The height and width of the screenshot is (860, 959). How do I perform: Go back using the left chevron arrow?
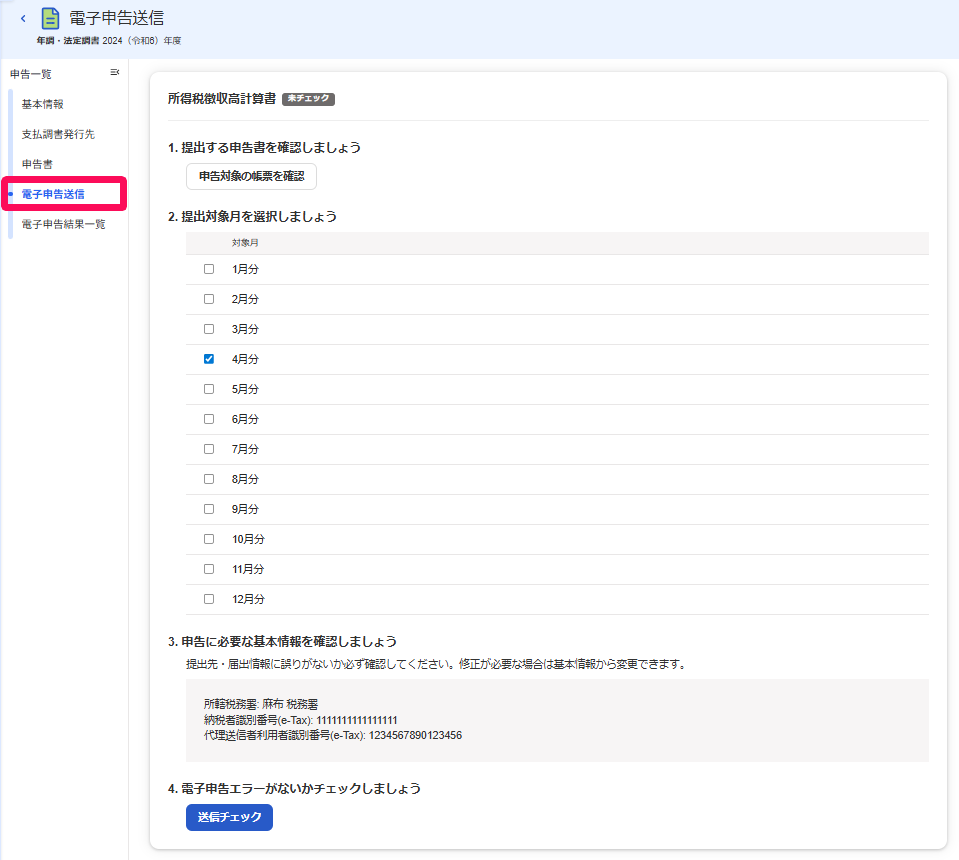point(23,18)
